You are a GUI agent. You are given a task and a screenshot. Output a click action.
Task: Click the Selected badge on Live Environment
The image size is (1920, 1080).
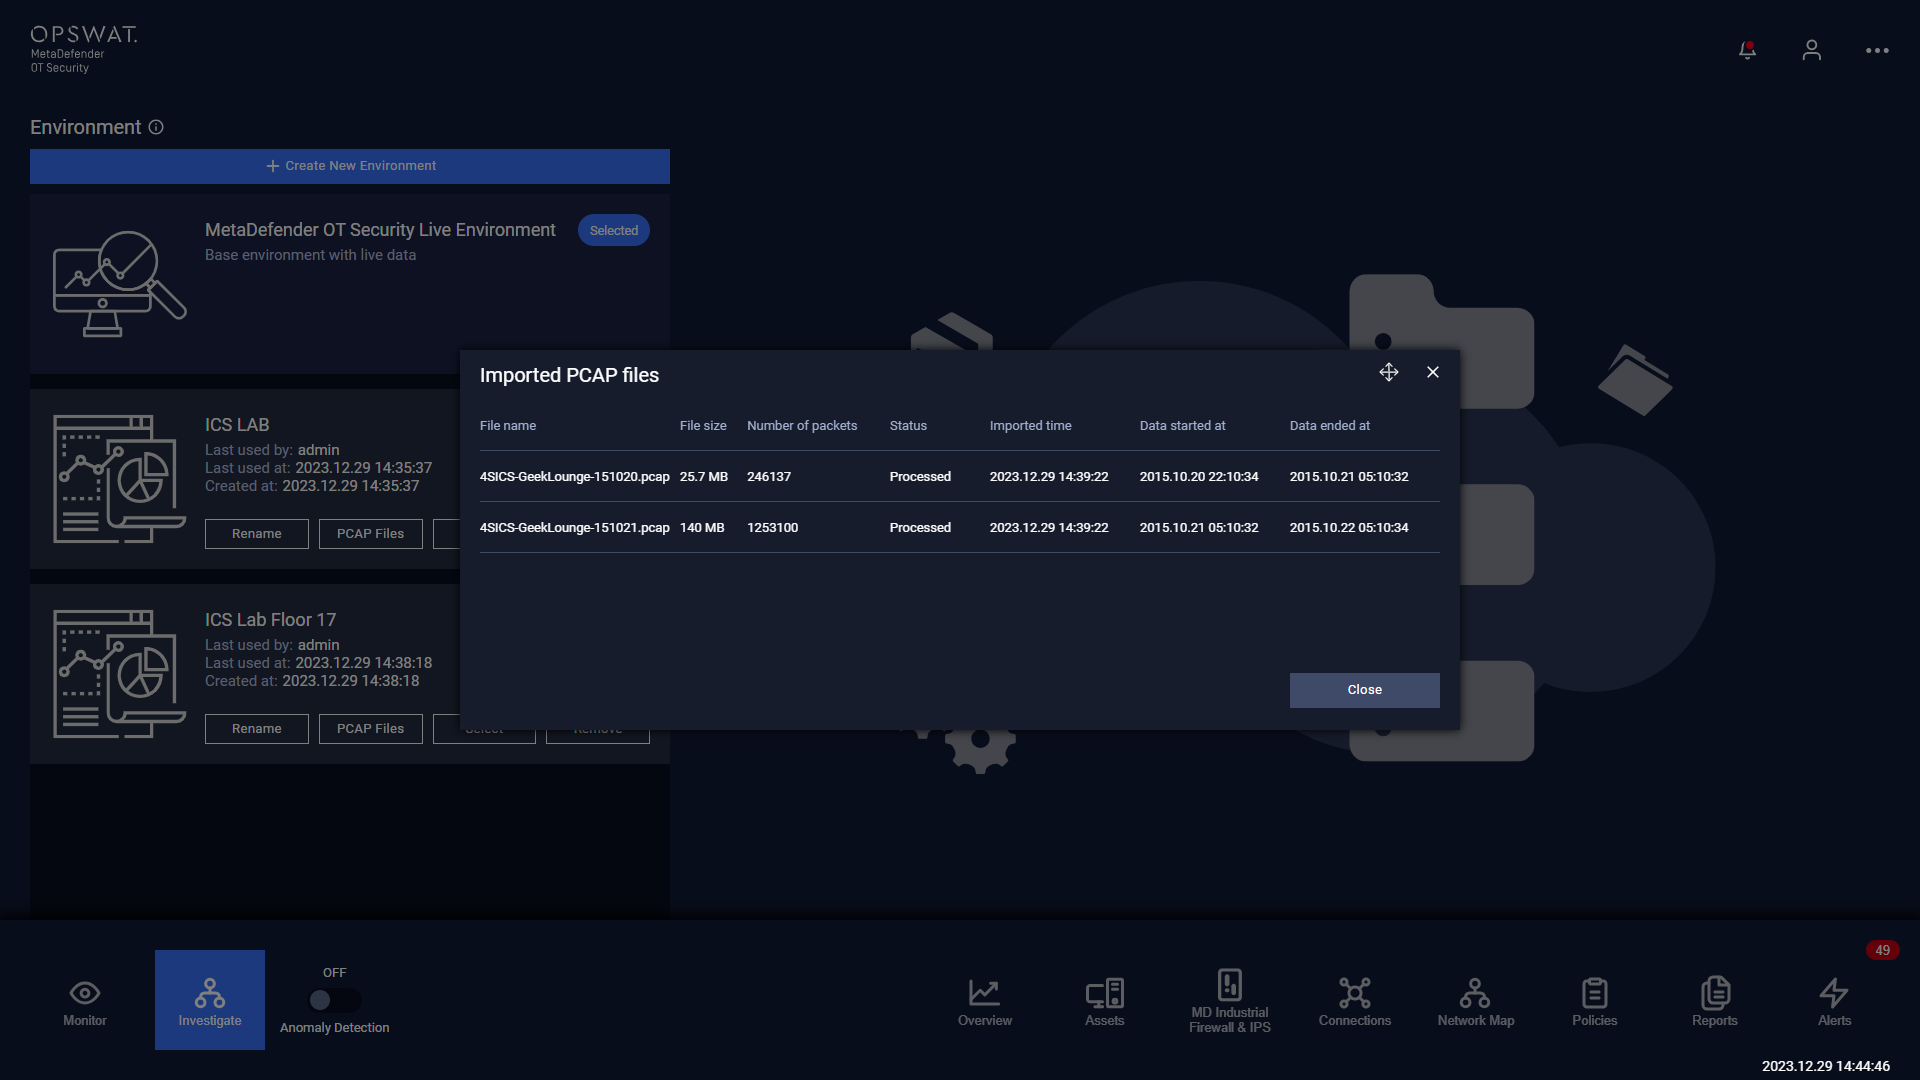pyautogui.click(x=614, y=230)
